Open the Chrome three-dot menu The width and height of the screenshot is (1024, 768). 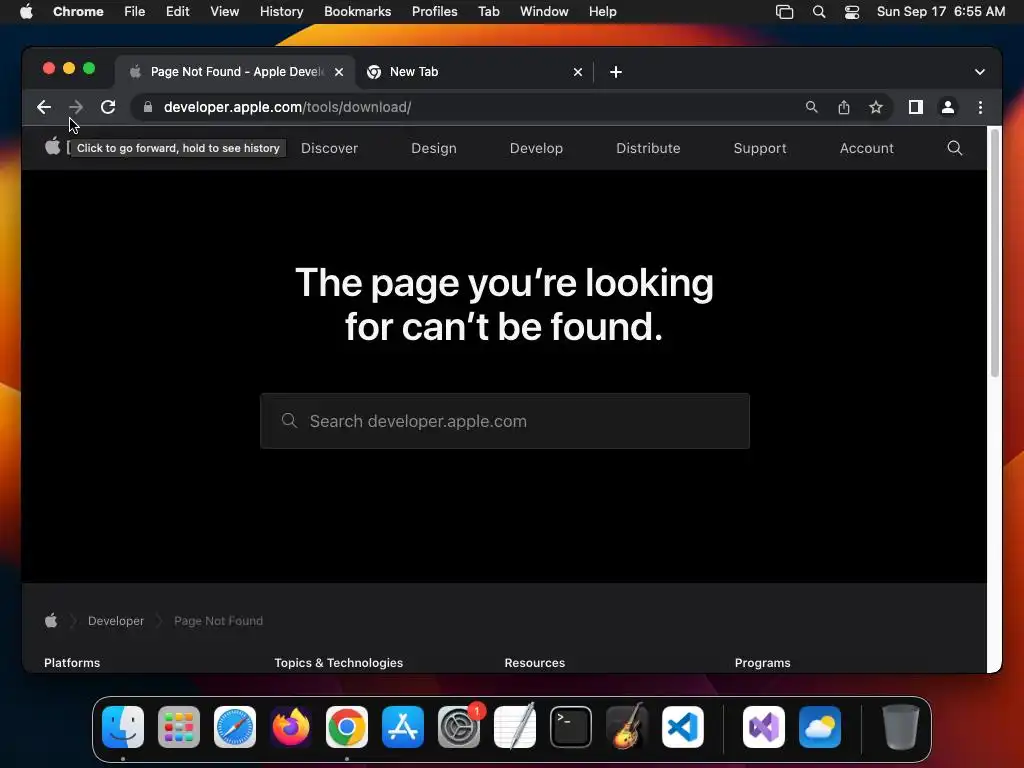pos(980,107)
